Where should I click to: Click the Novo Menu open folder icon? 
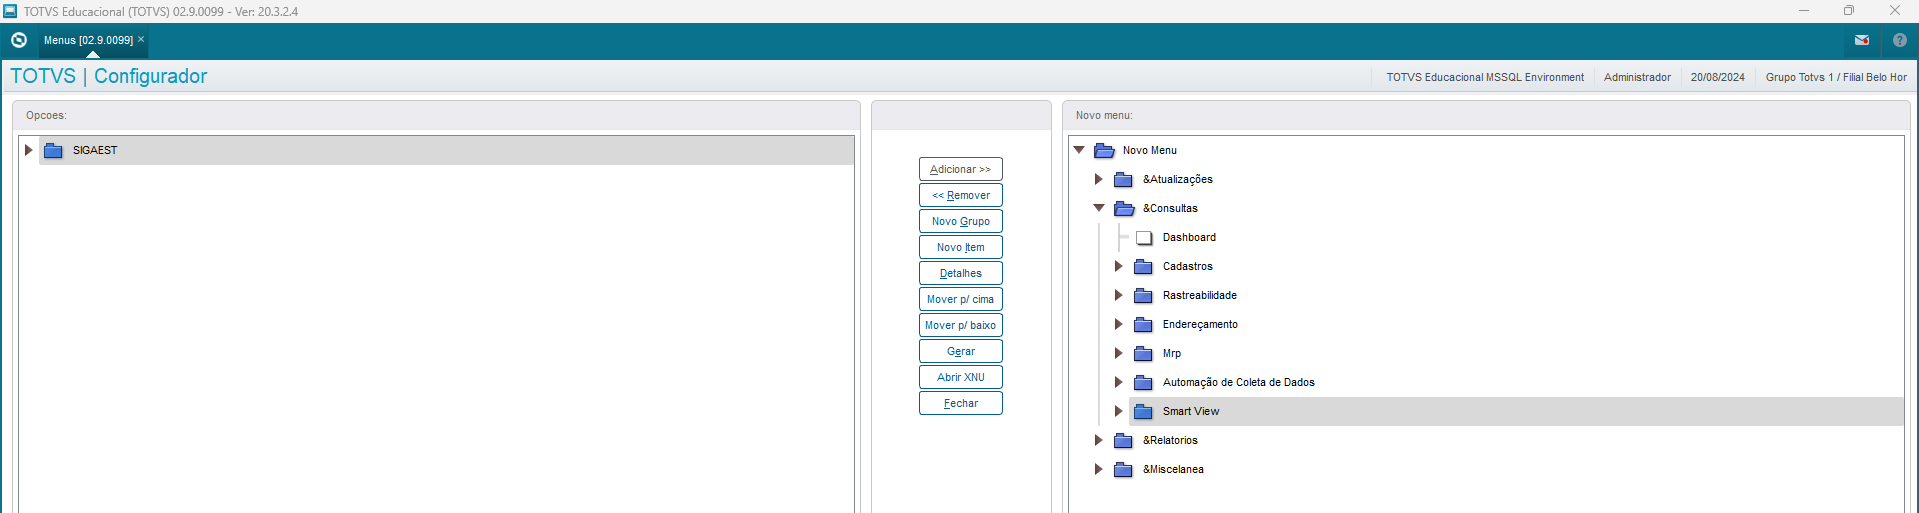pos(1104,150)
